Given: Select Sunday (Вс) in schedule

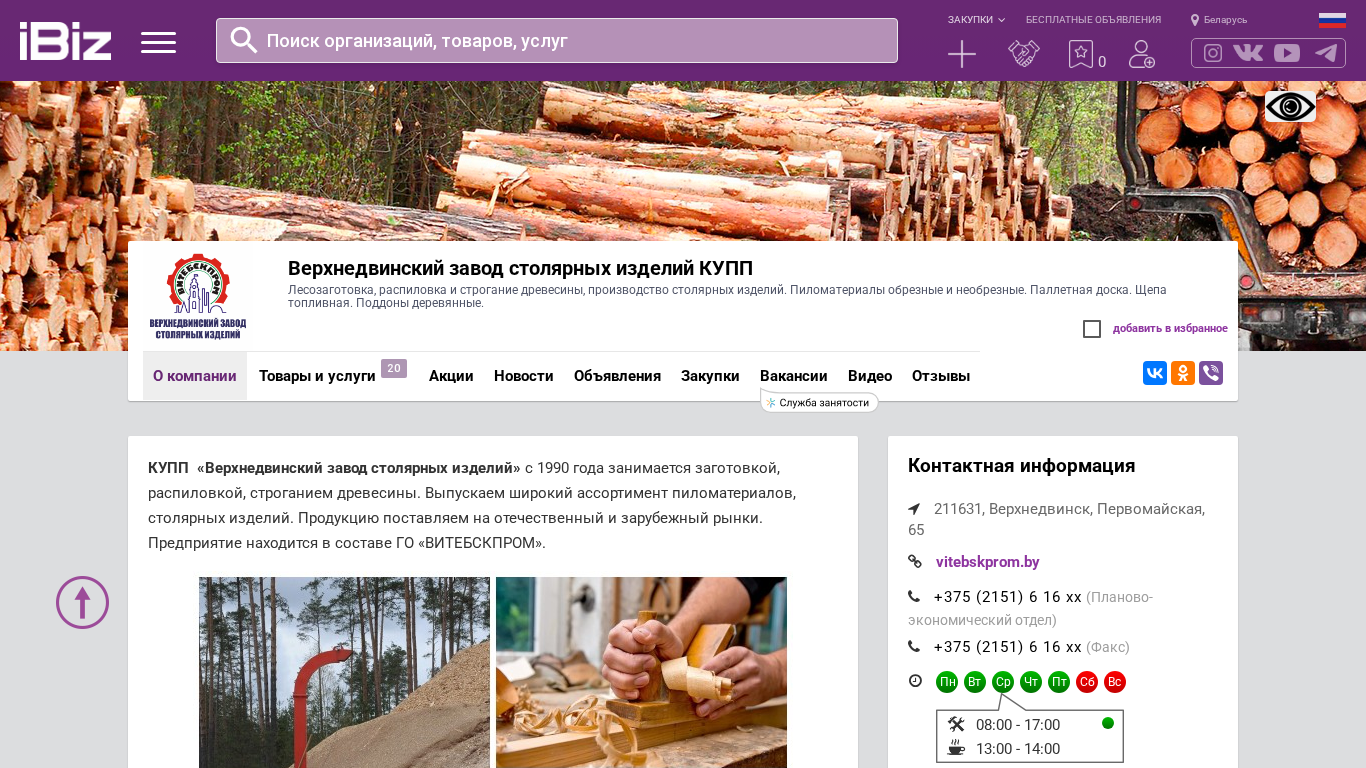Looking at the screenshot, I should [x=1115, y=682].
